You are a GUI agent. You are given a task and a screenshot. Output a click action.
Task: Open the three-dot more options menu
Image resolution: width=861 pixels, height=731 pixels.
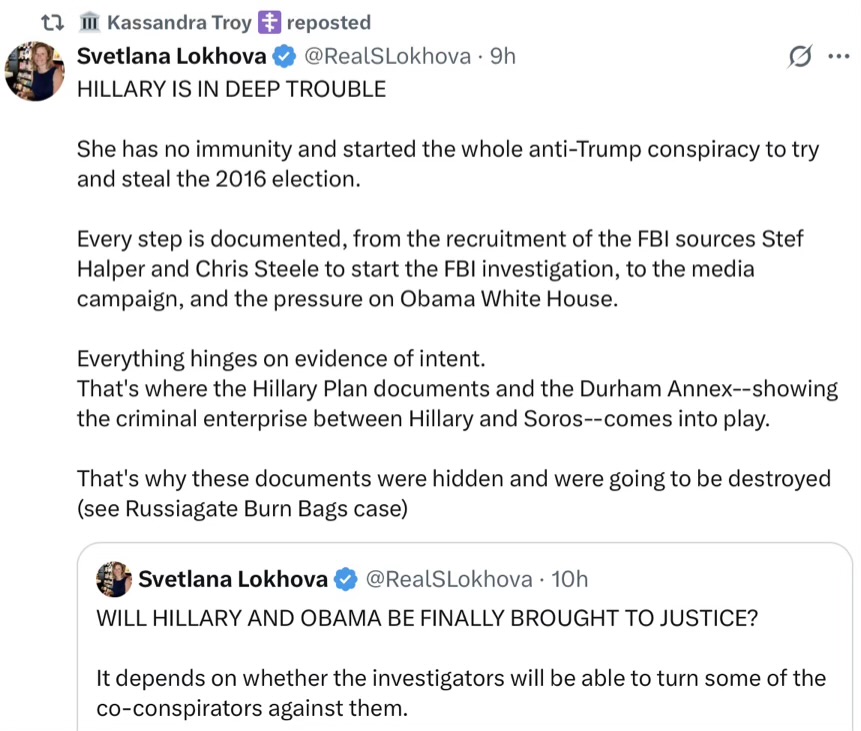(838, 57)
